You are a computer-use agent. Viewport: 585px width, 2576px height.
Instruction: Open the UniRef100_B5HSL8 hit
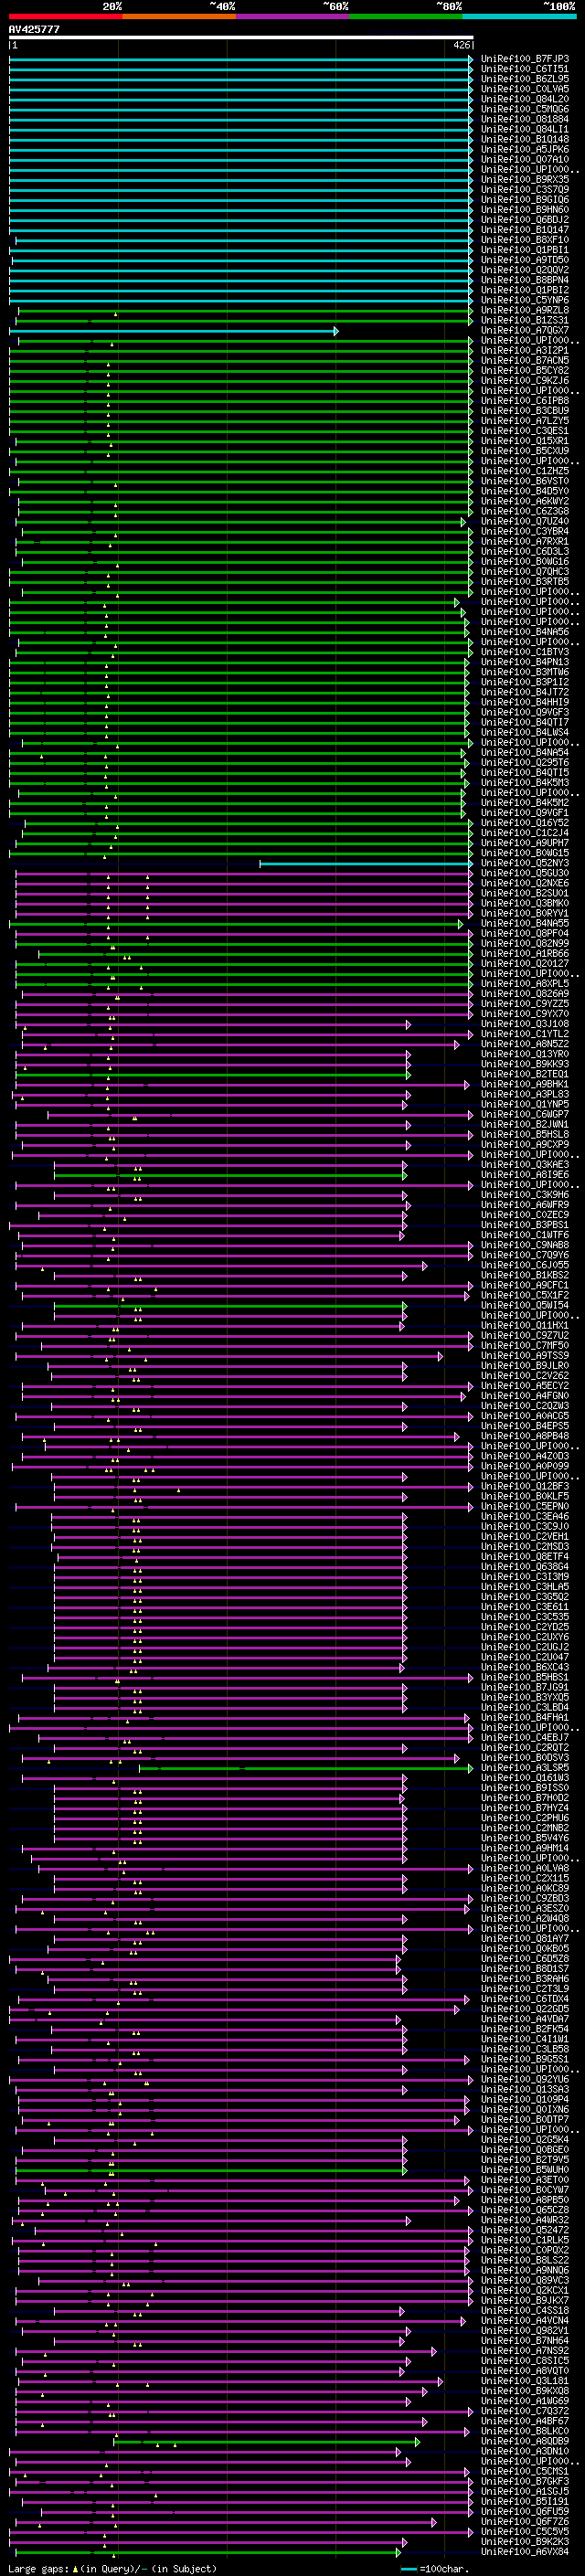[525, 1134]
